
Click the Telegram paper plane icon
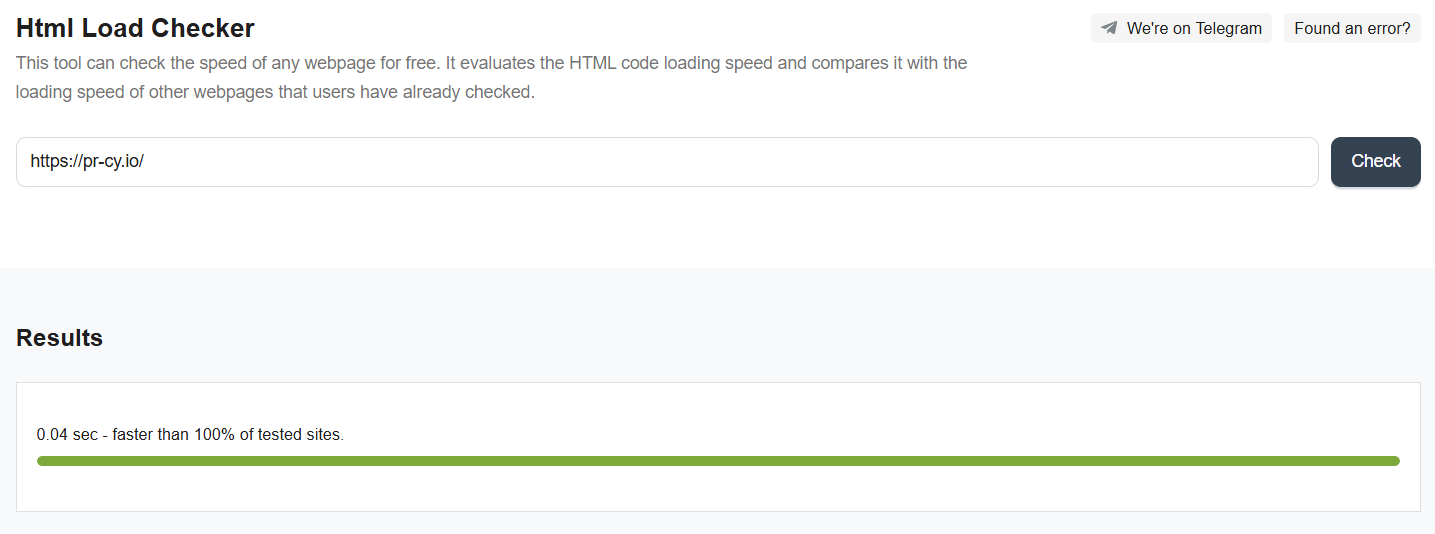[x=1109, y=28]
